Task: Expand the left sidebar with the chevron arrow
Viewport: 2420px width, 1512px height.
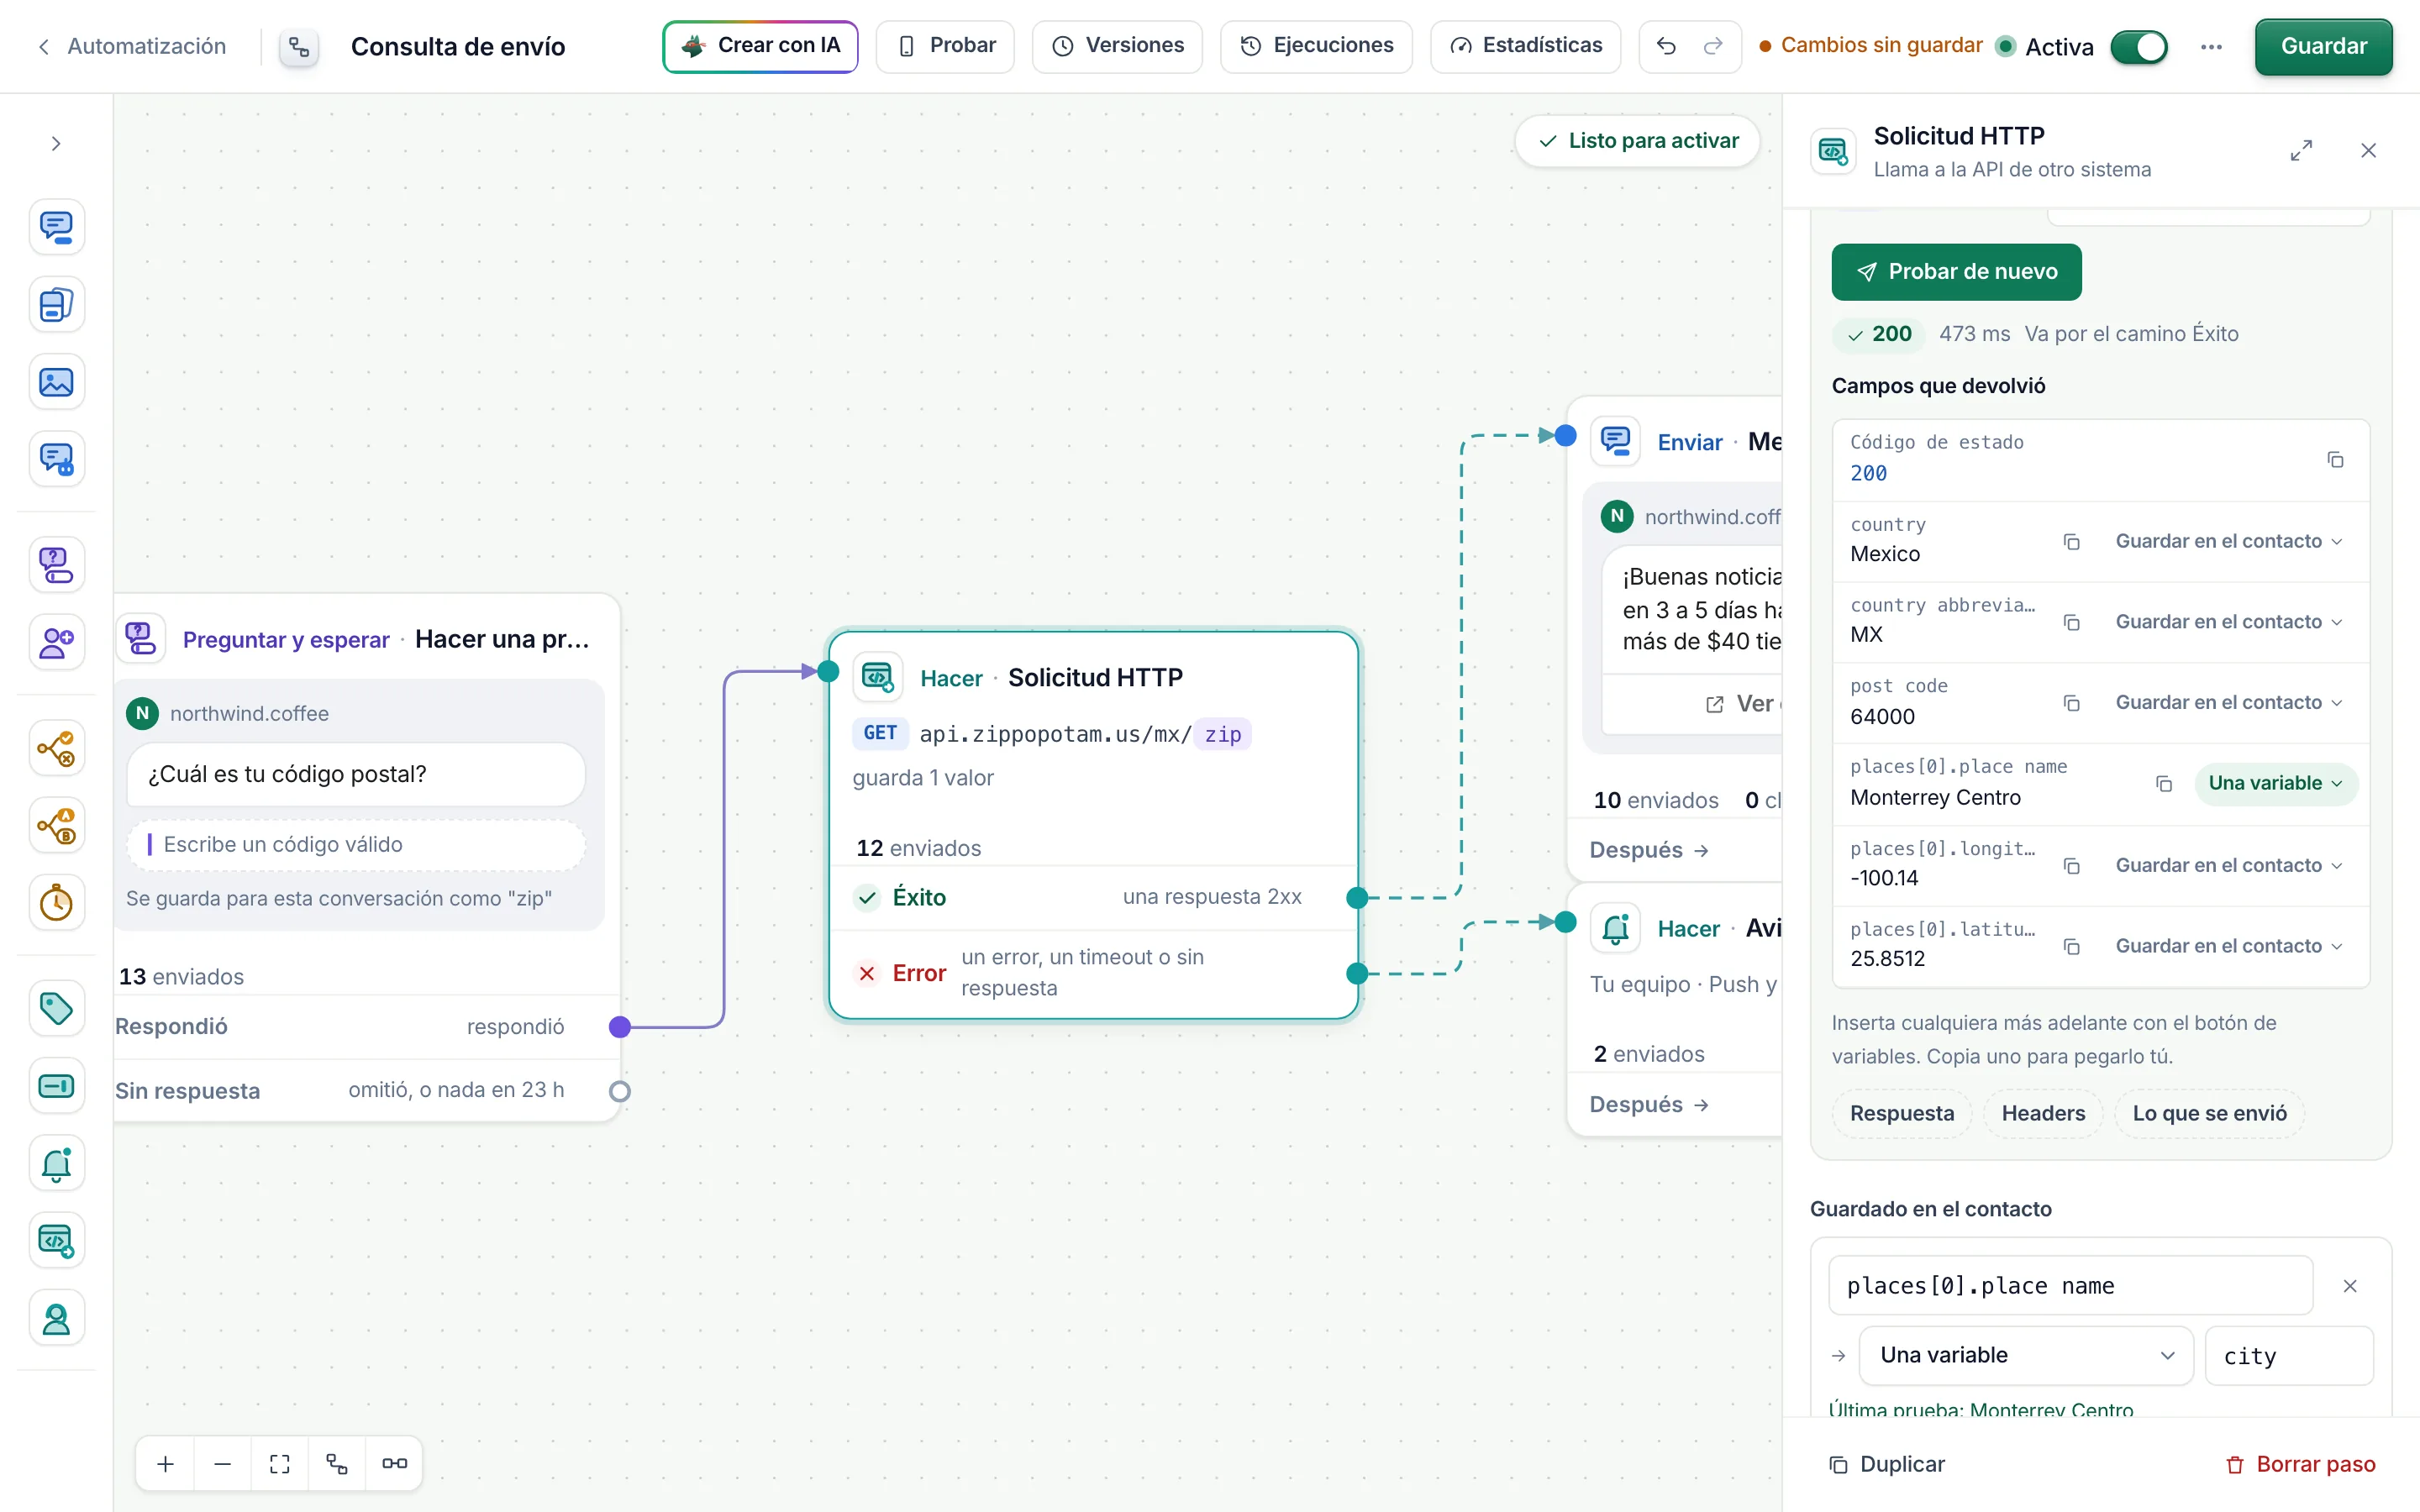Action: [56, 144]
